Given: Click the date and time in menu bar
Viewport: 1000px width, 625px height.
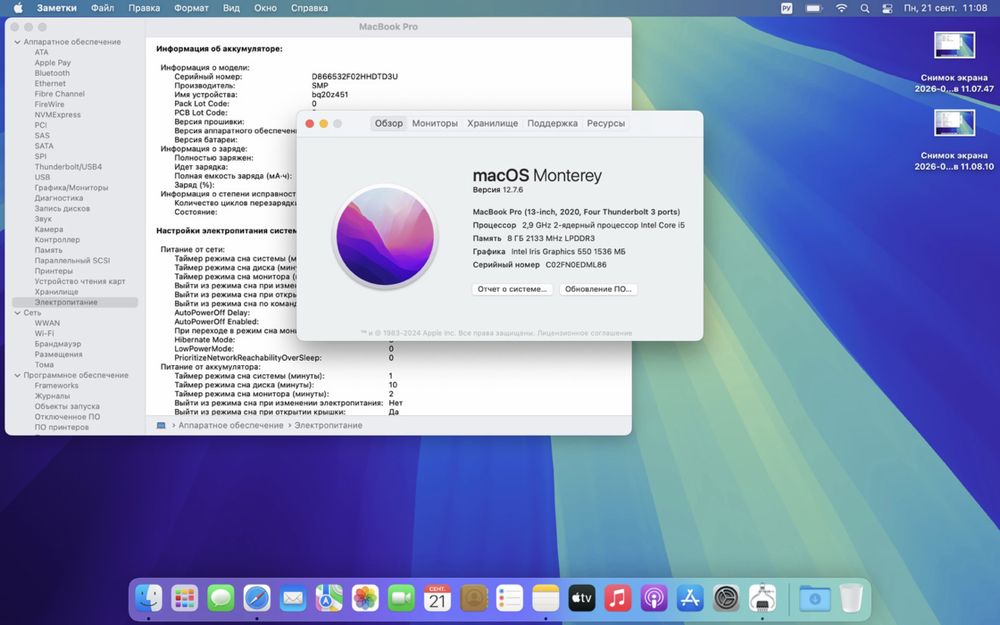Looking at the screenshot, I should (945, 8).
